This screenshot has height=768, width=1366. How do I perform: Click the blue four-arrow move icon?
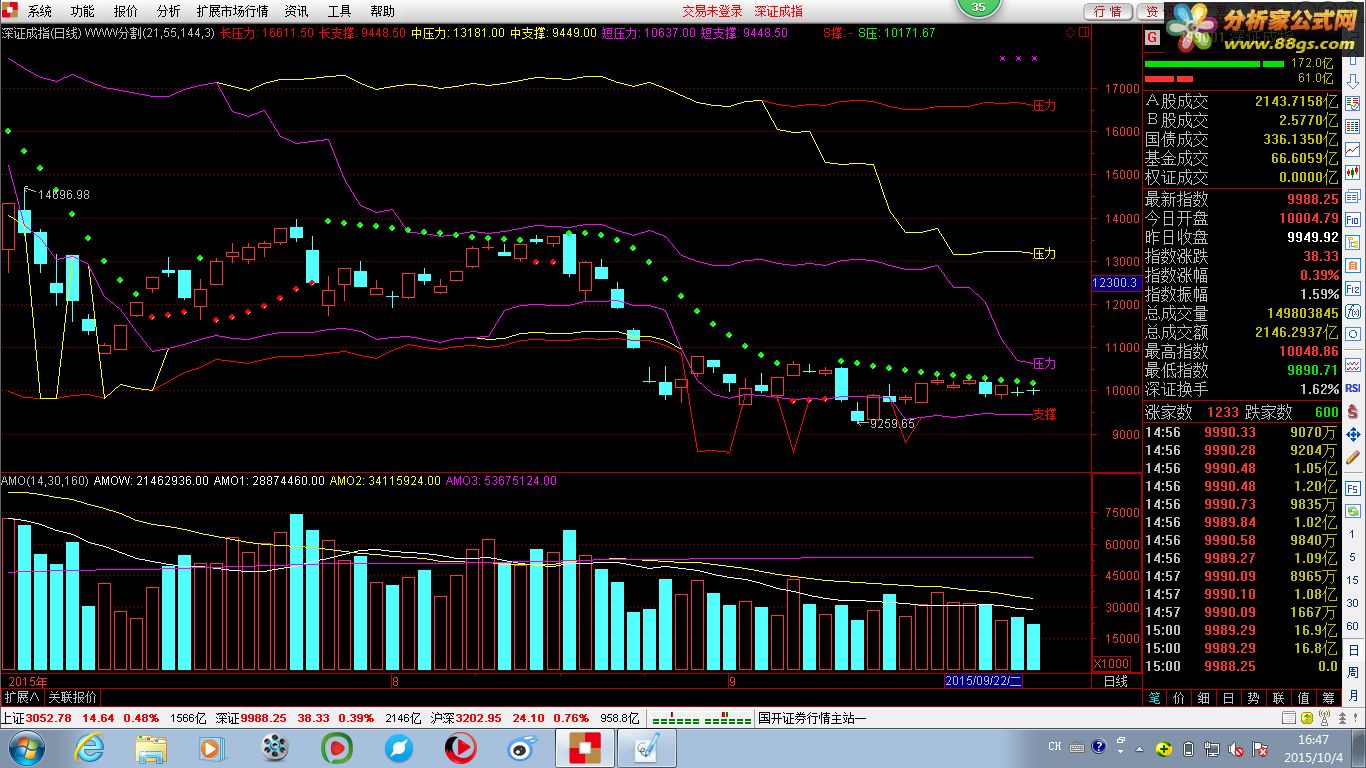[x=1353, y=434]
